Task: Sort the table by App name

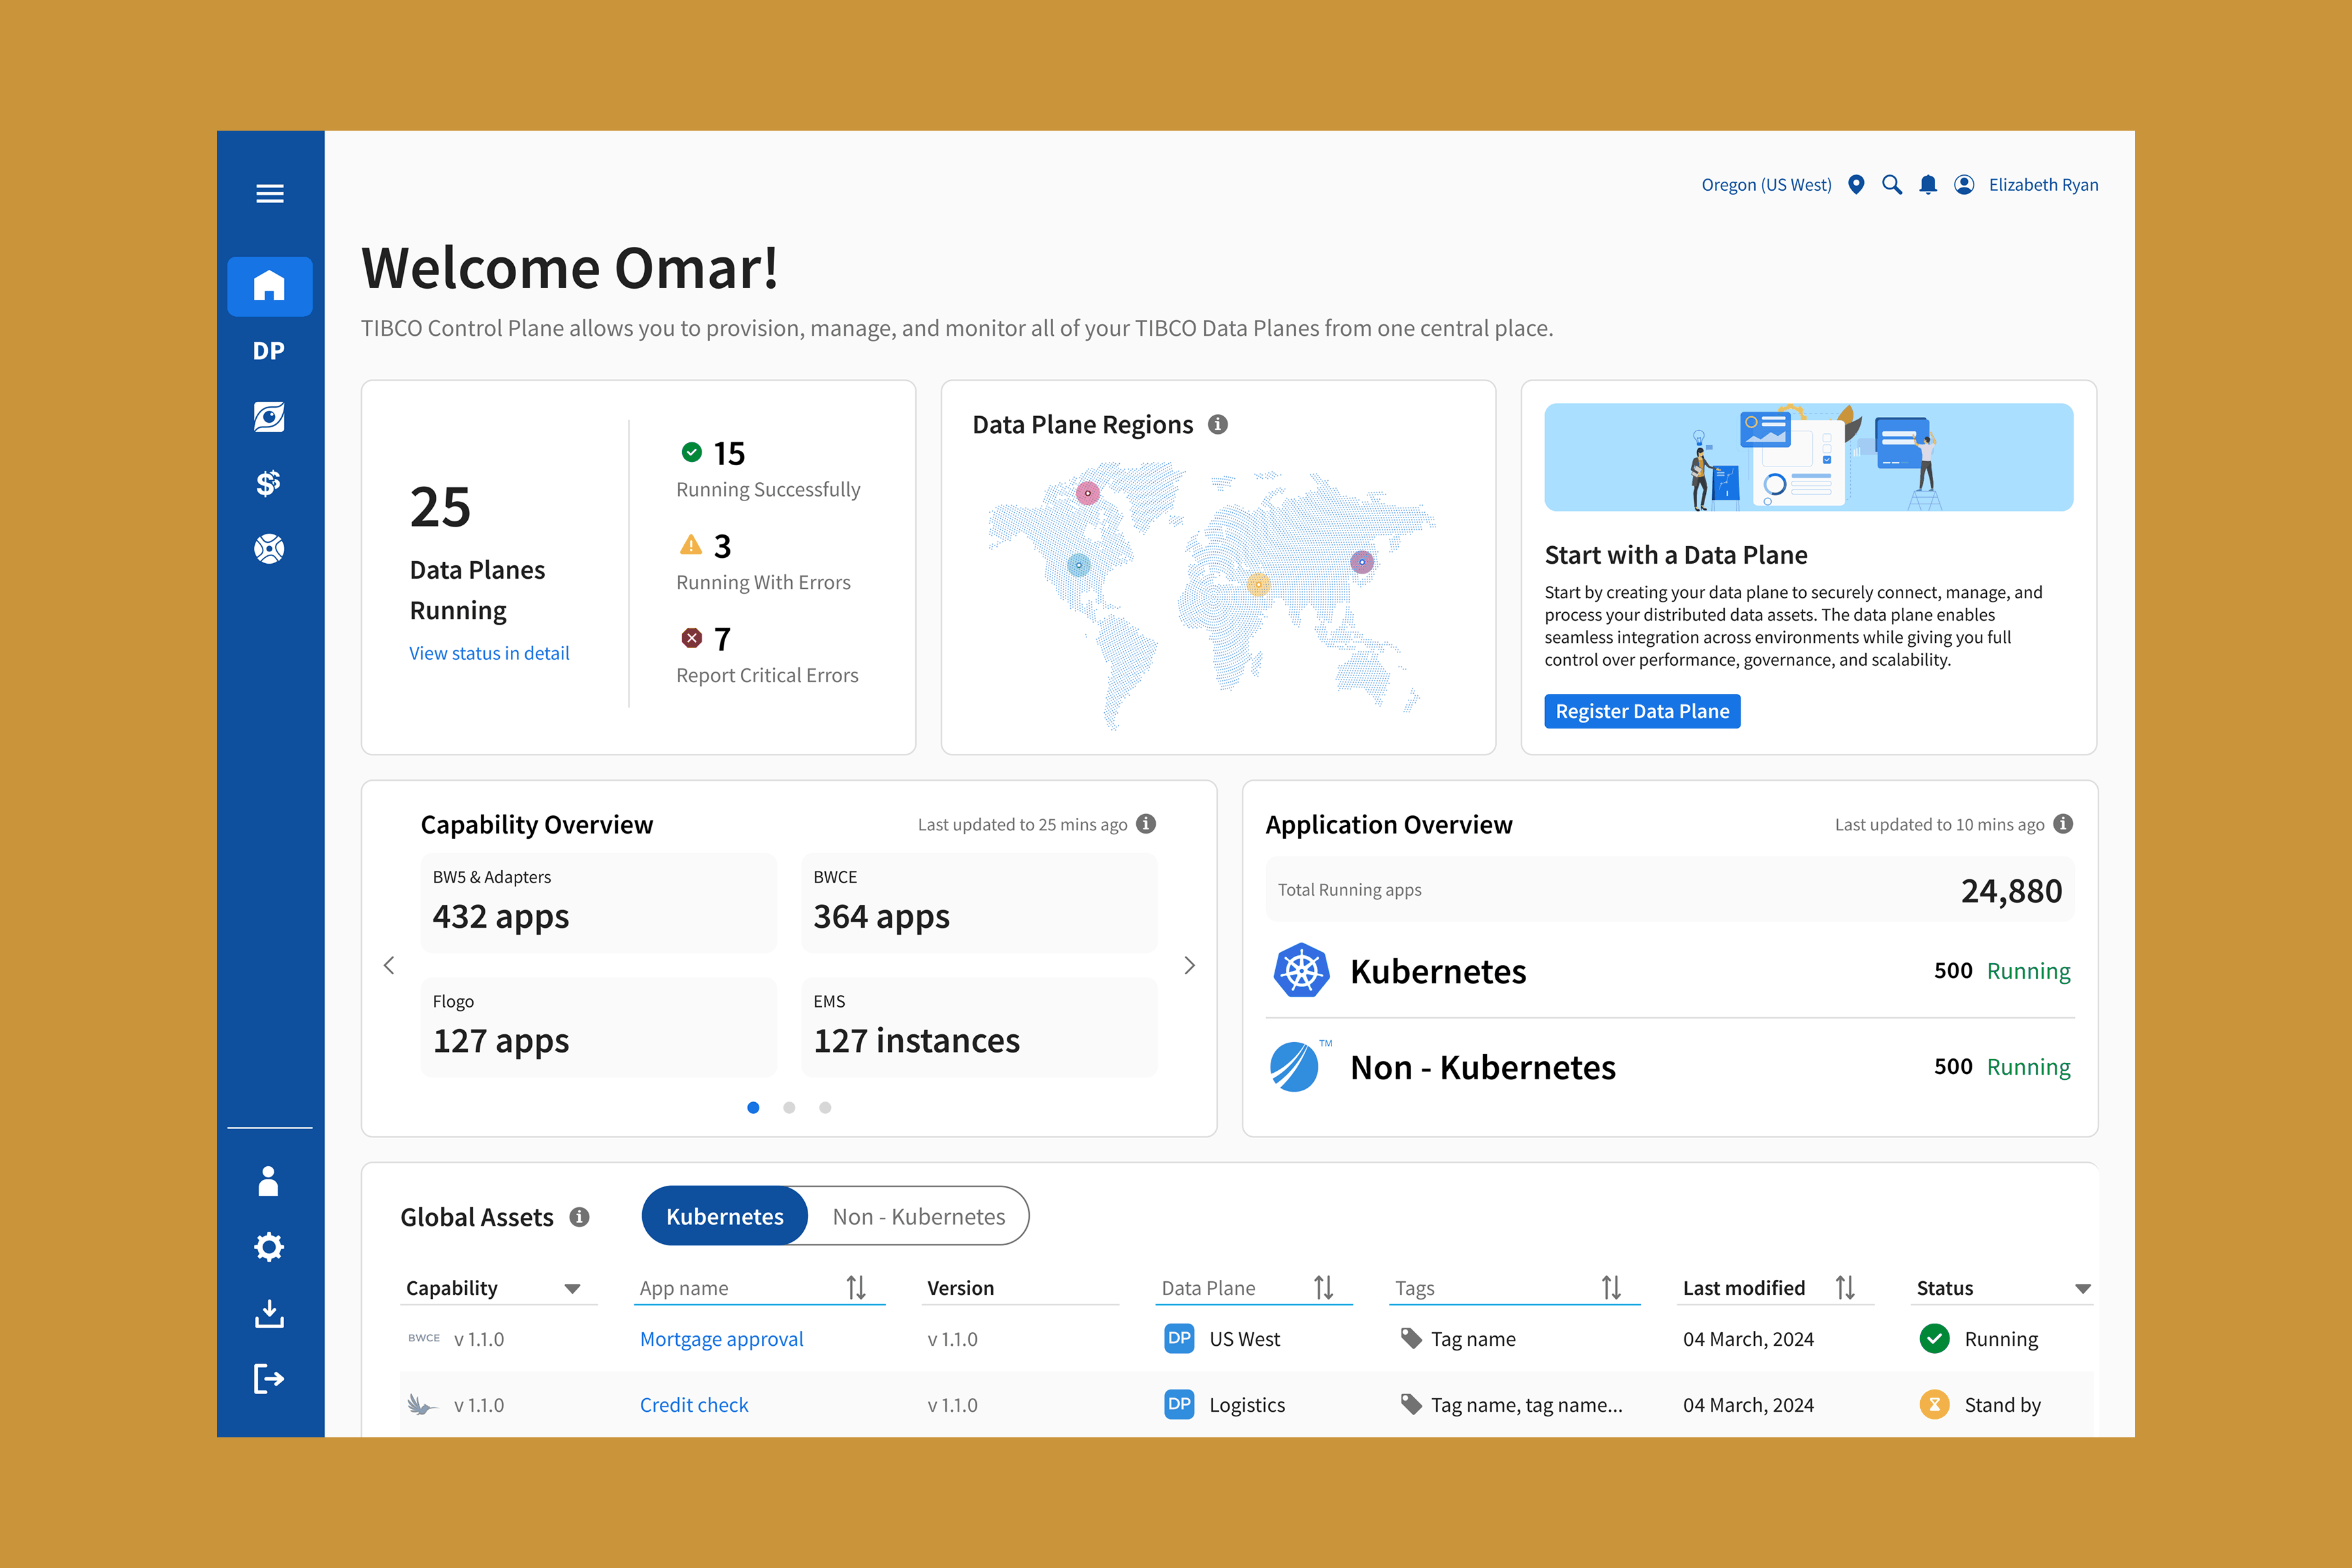Action: point(856,1288)
